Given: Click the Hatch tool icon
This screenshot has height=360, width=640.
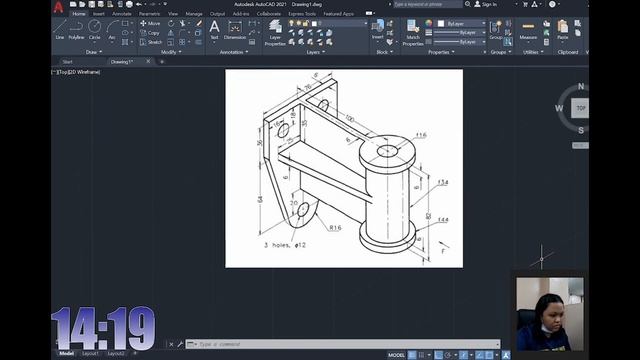Looking at the screenshot, I should tap(125, 42).
